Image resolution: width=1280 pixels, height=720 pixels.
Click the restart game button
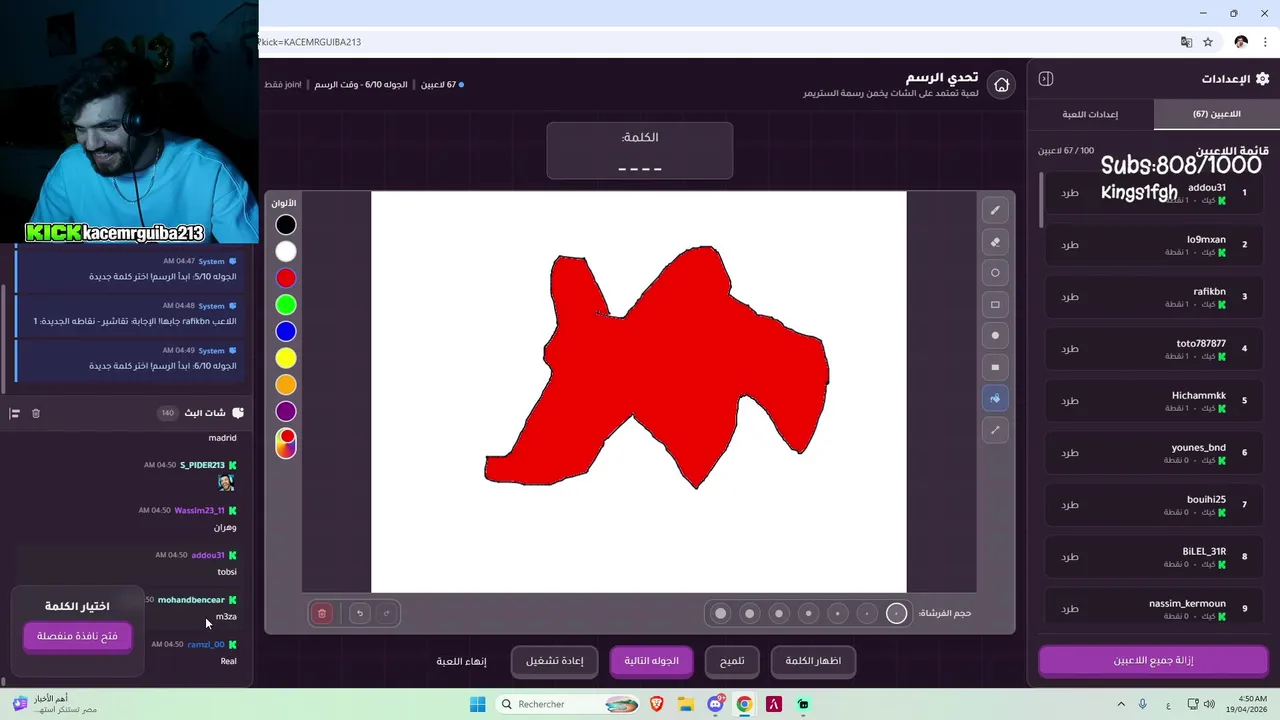[555, 661]
